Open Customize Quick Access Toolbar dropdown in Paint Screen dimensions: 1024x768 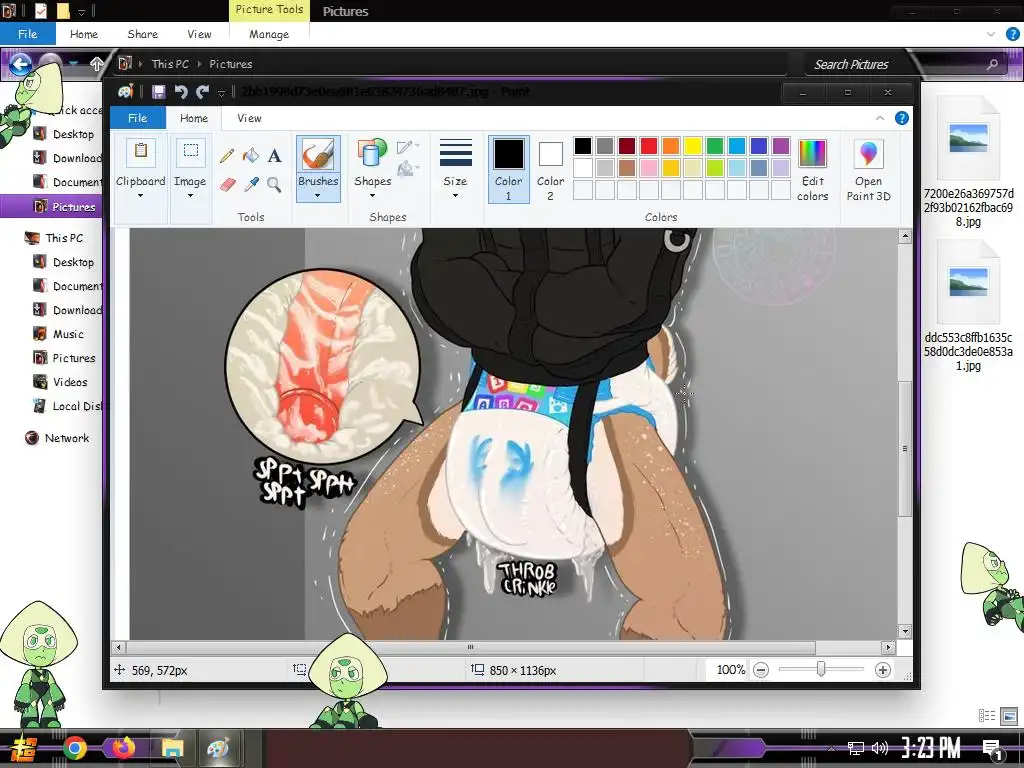tap(221, 93)
